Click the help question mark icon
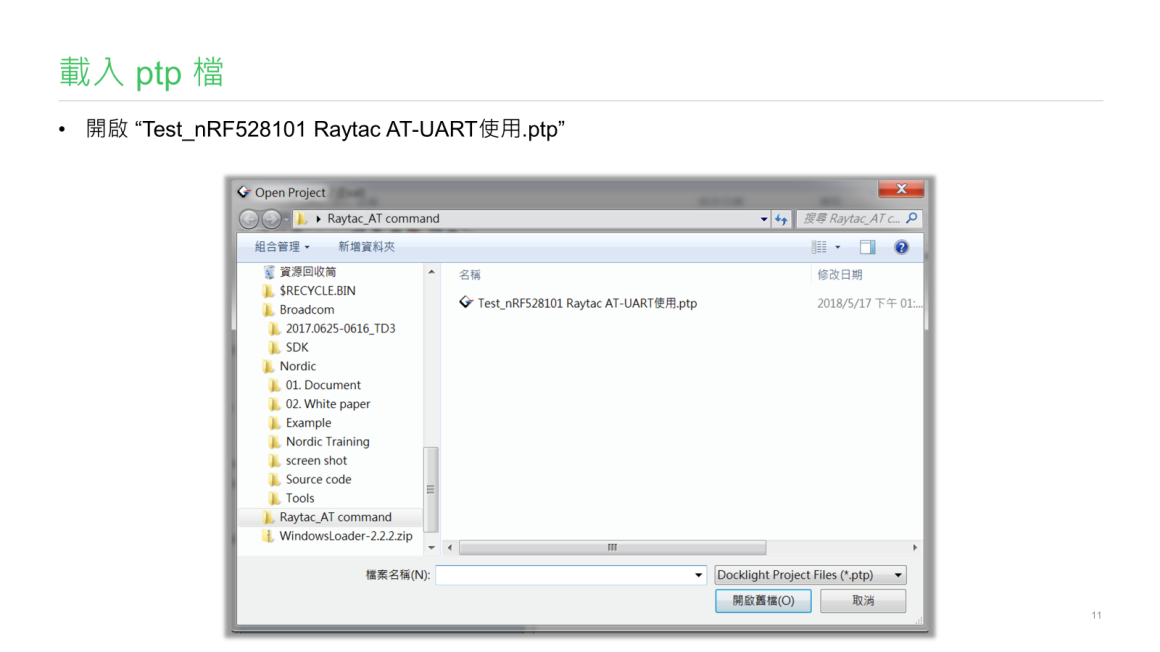The height and width of the screenshot is (652, 1160). click(x=901, y=247)
